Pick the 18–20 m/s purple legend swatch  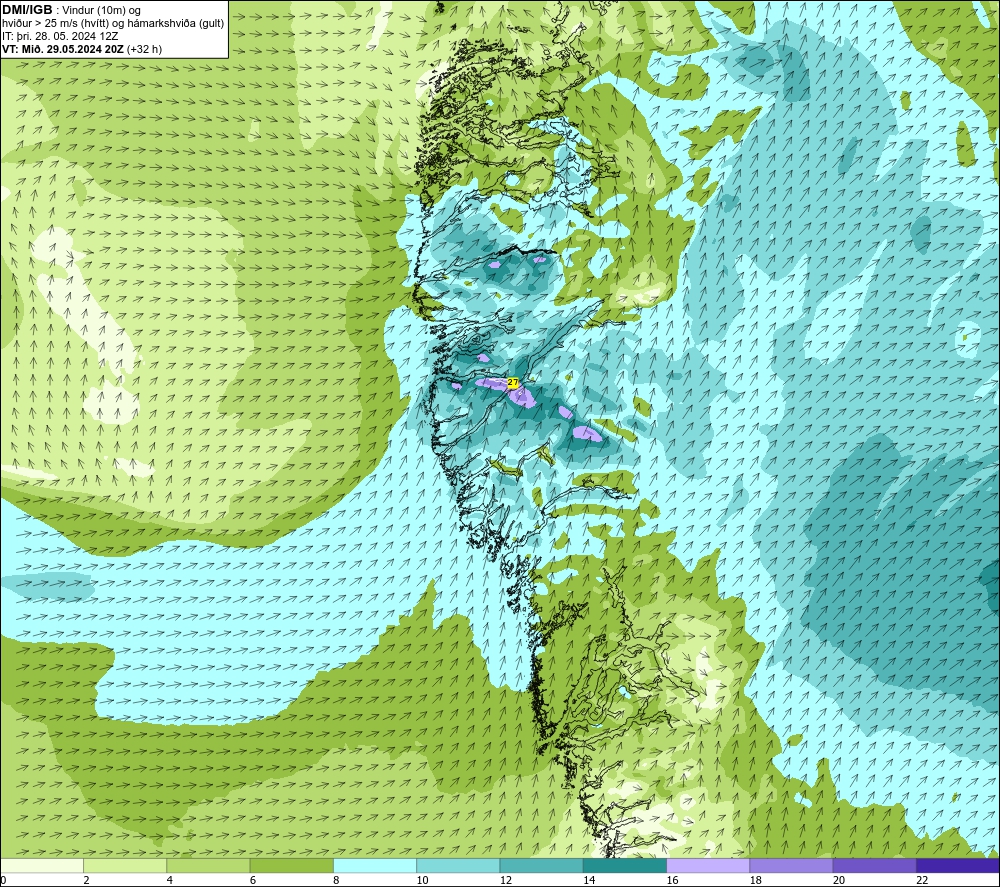(x=791, y=866)
